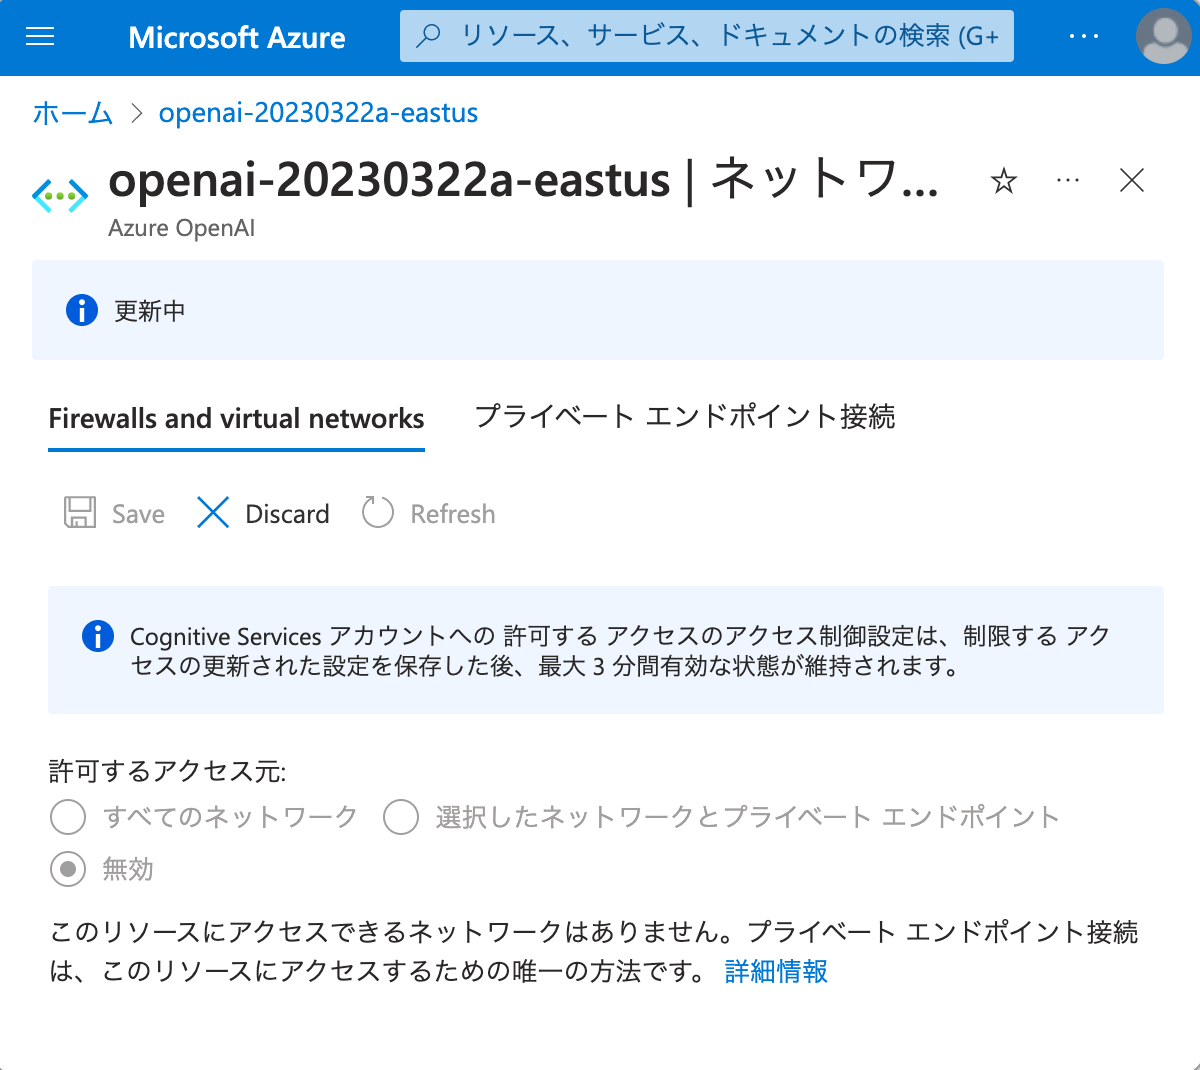Add resource to favorites via star icon
1200x1070 pixels.
(1003, 181)
